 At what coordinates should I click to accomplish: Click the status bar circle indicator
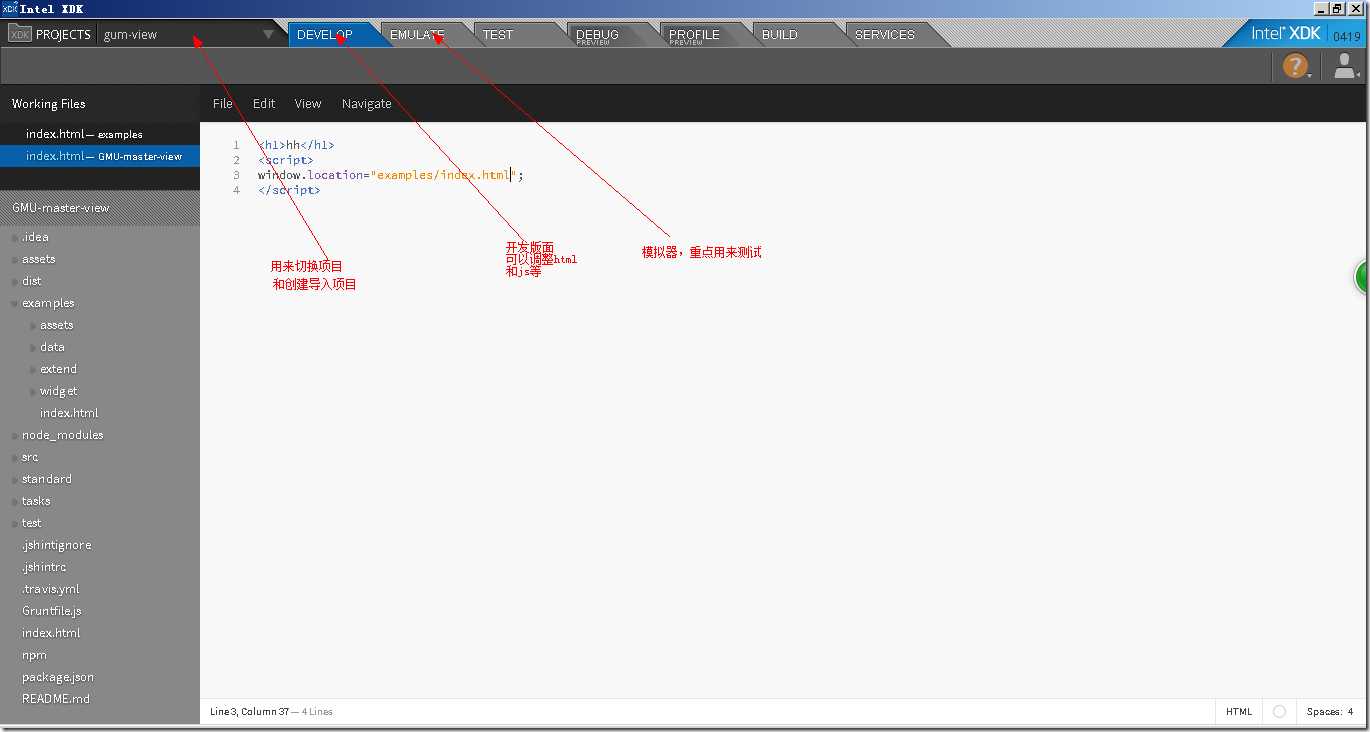[x=1278, y=712]
